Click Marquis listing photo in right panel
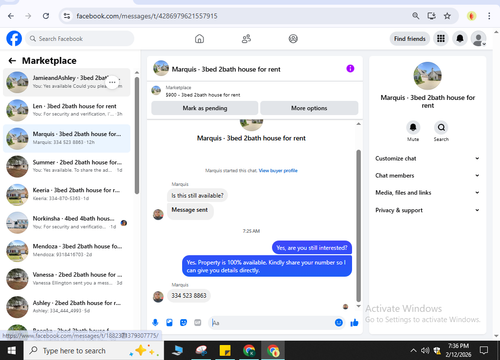This screenshot has width=500, height=360. (x=428, y=76)
